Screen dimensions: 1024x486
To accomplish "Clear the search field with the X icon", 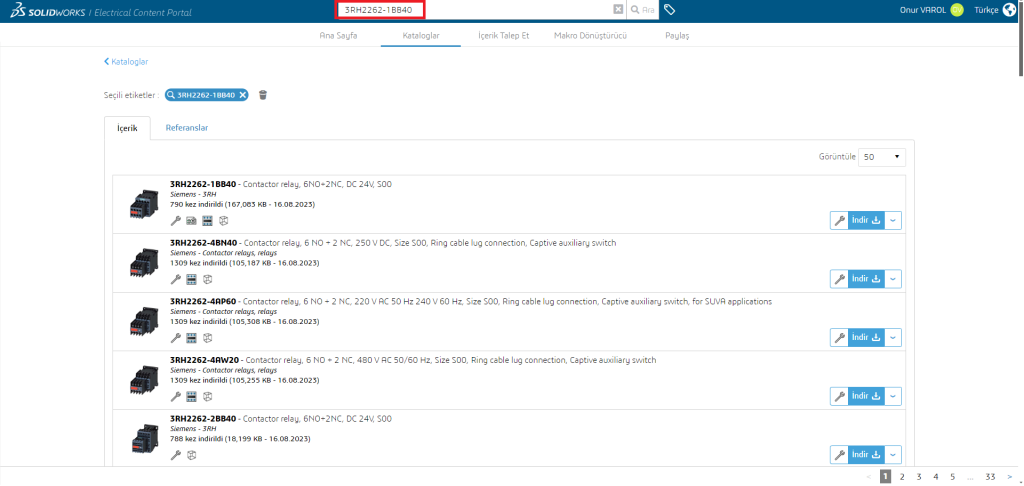I will 618,9.
